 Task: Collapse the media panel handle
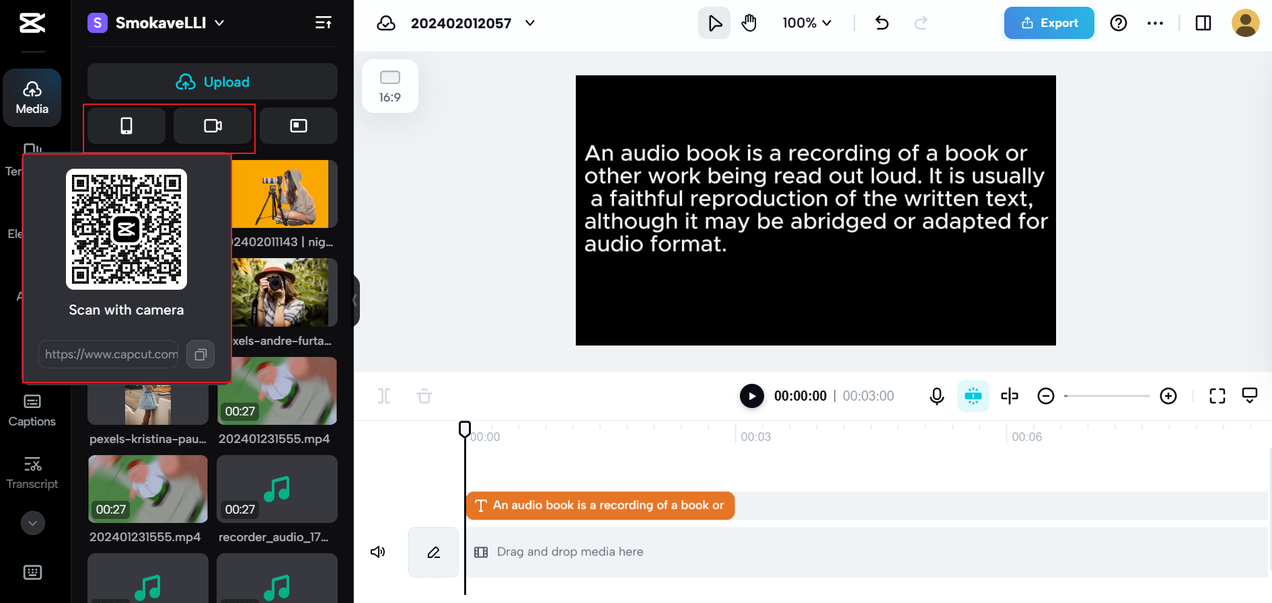[355, 301]
